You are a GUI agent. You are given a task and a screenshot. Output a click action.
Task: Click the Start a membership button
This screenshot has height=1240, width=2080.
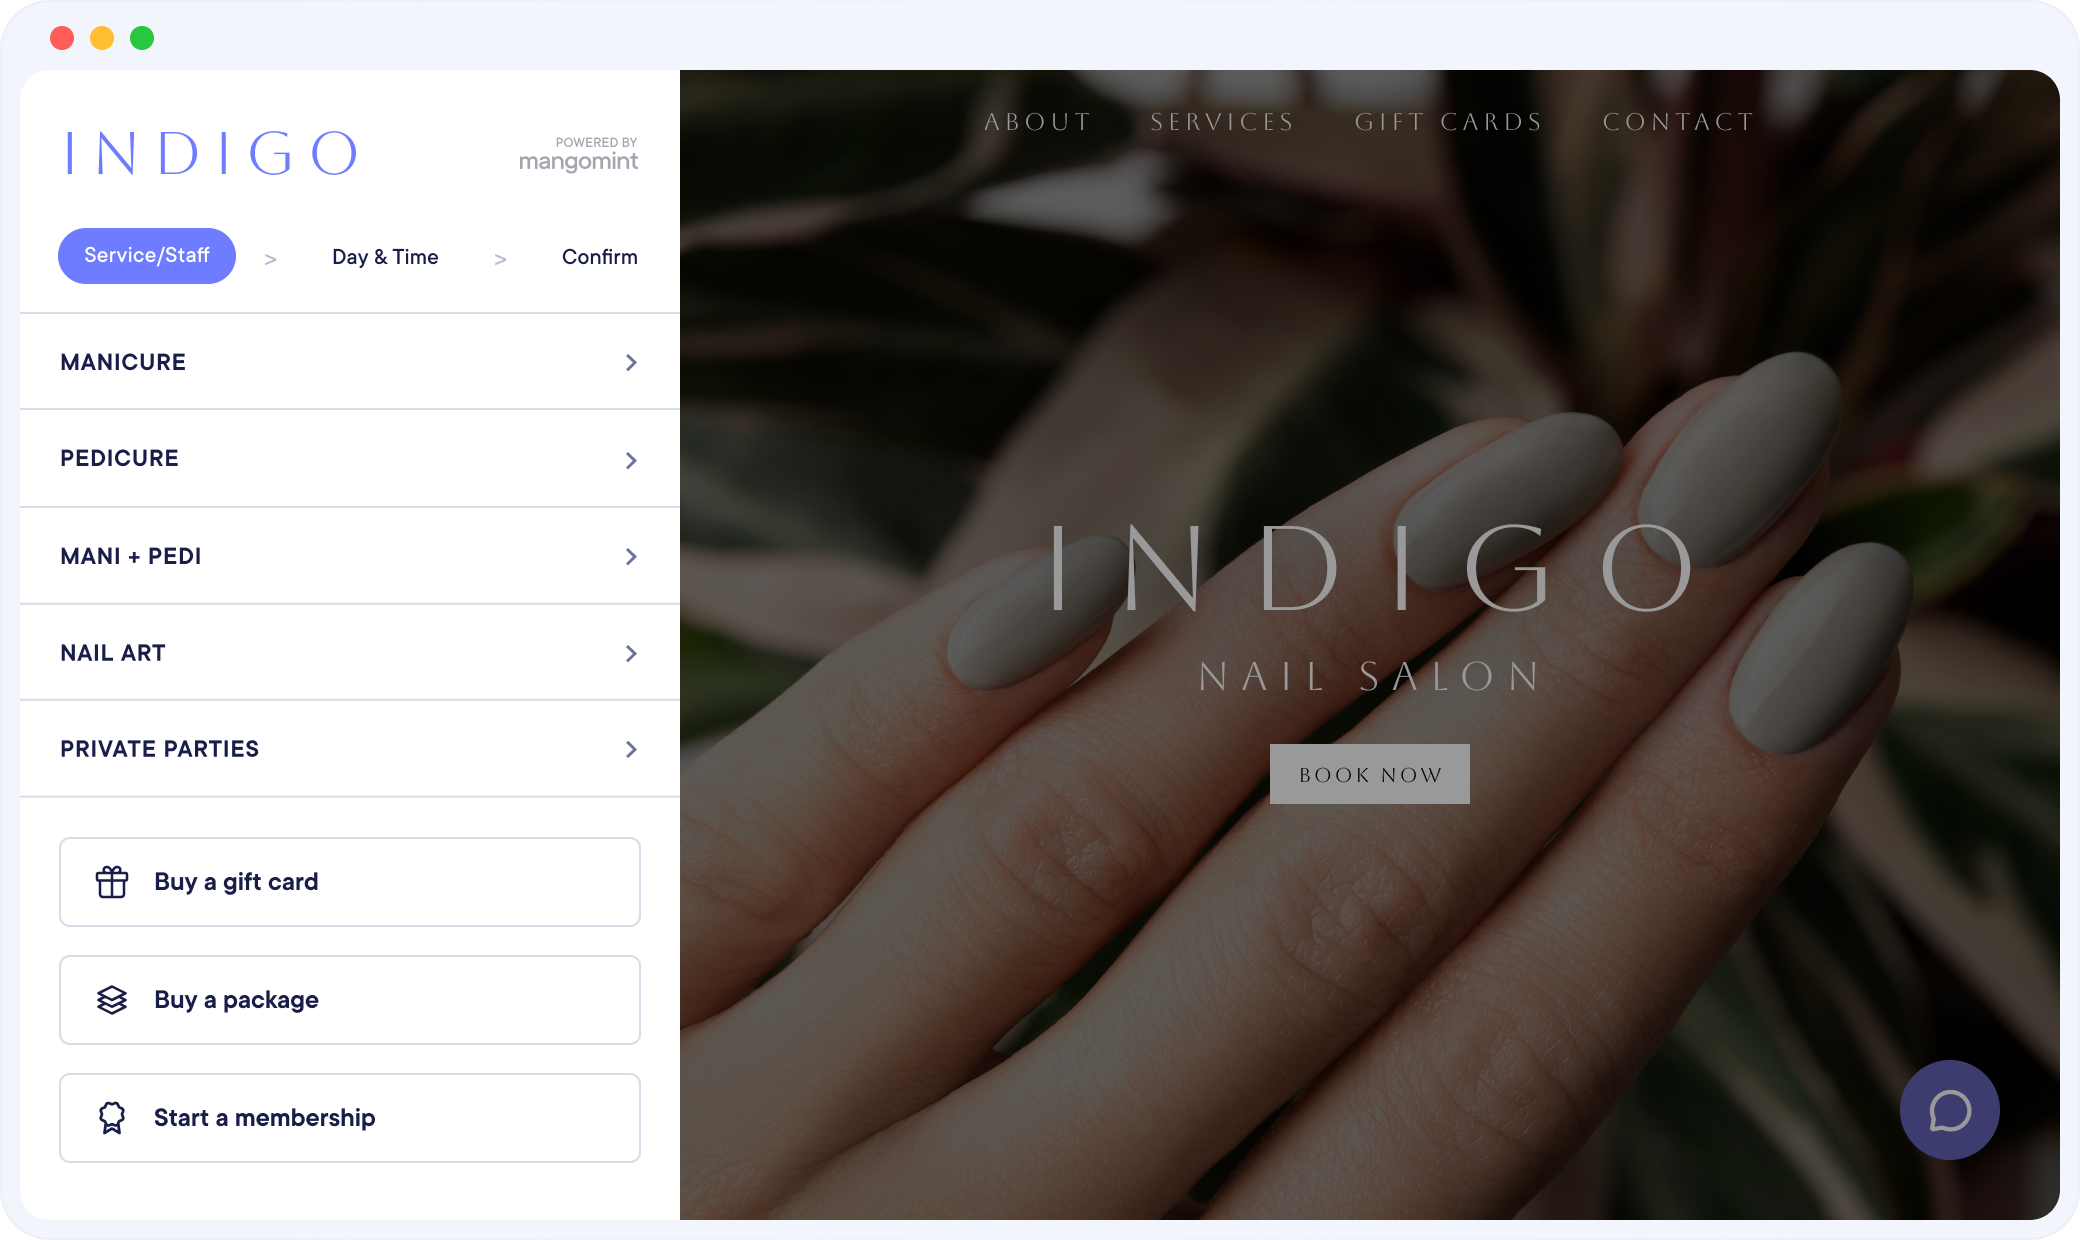tap(349, 1117)
